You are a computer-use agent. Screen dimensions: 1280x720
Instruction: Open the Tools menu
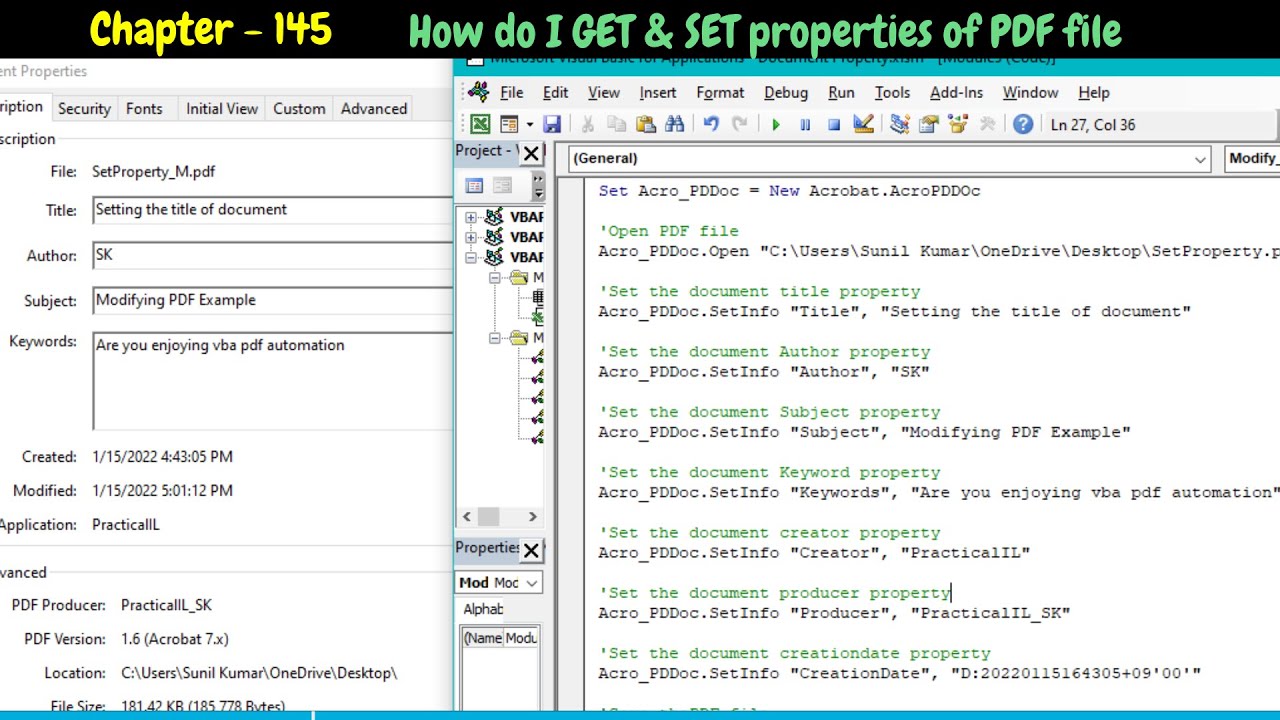pyautogui.click(x=892, y=92)
